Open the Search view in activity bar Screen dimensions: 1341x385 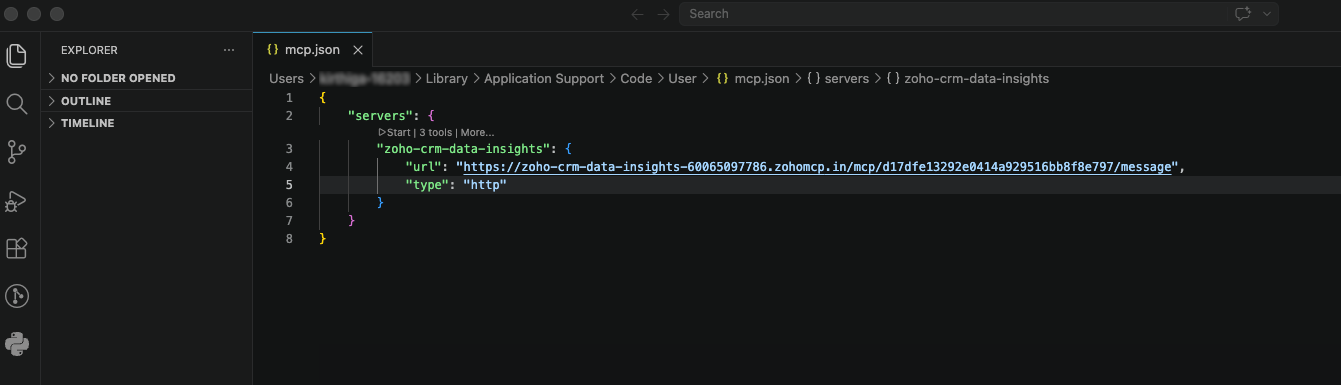pyautogui.click(x=16, y=104)
